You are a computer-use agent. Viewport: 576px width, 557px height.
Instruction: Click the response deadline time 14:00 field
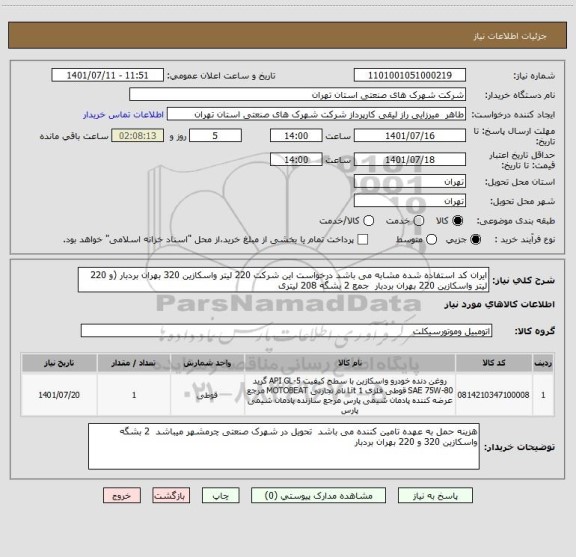pyautogui.click(x=296, y=136)
